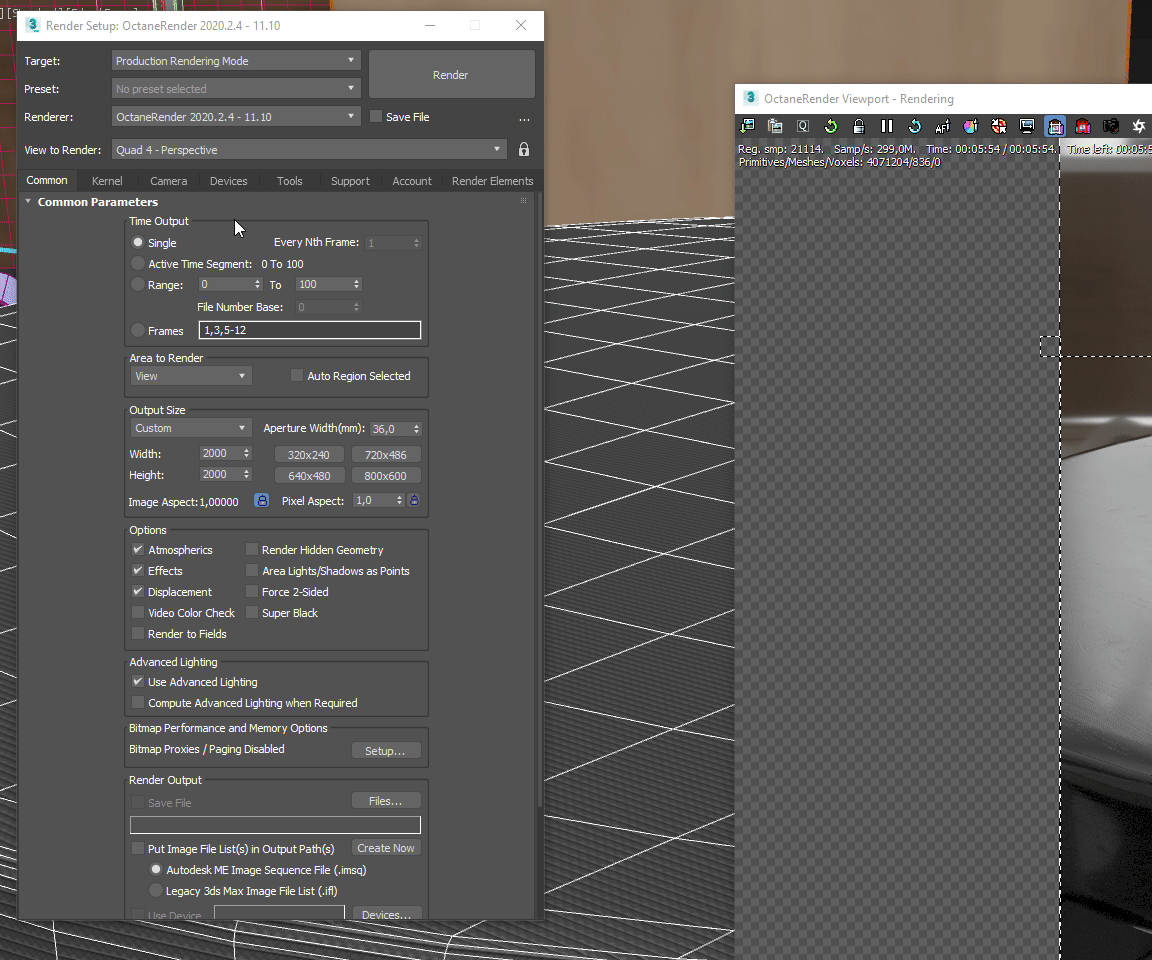Enable Video Color Check option
Screen dimensions: 1152x960
[137, 613]
